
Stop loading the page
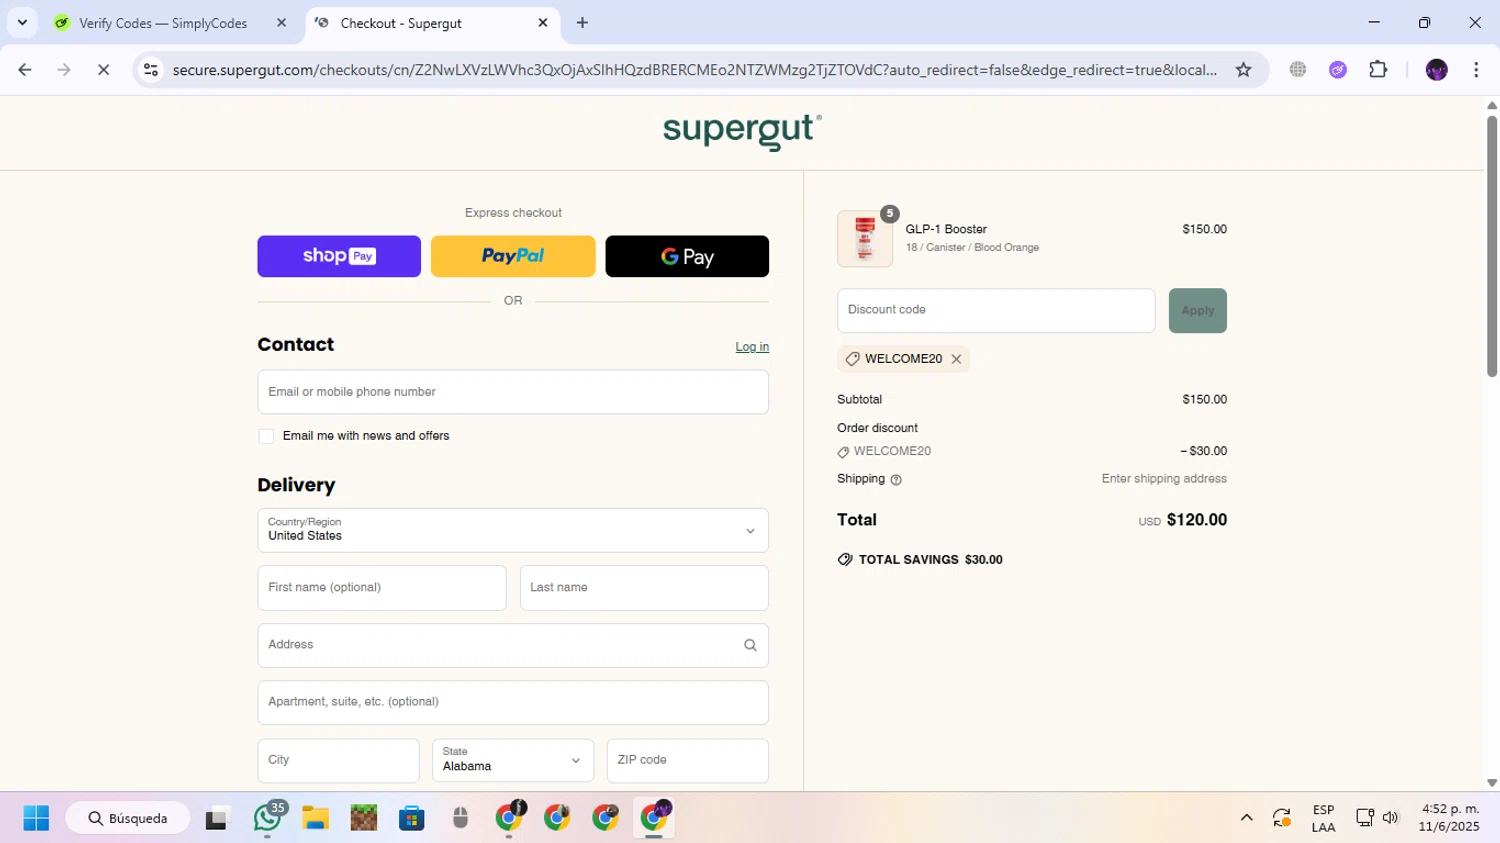103,70
